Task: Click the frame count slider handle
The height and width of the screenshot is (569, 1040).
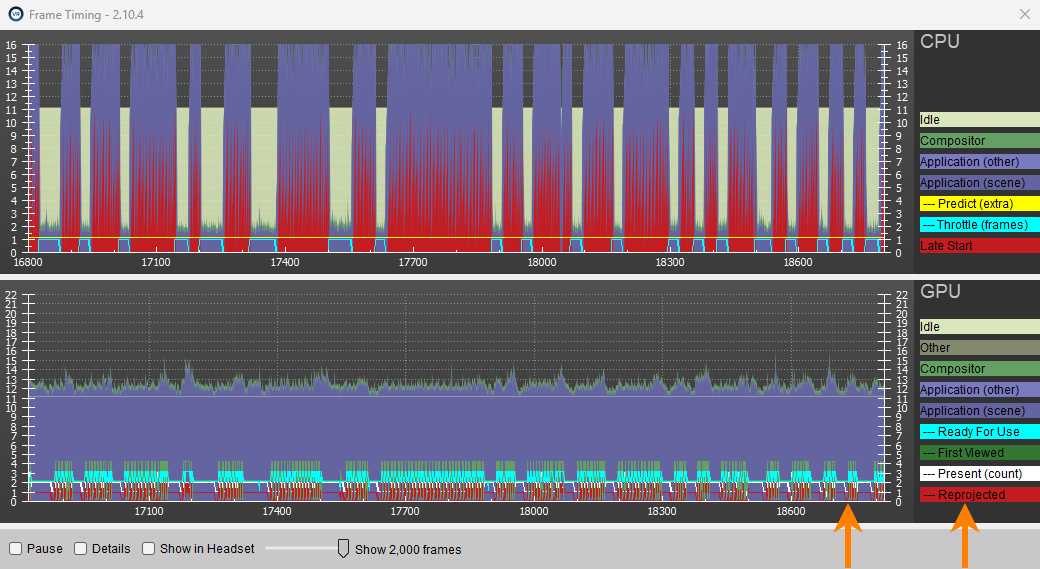Action: 343,548
